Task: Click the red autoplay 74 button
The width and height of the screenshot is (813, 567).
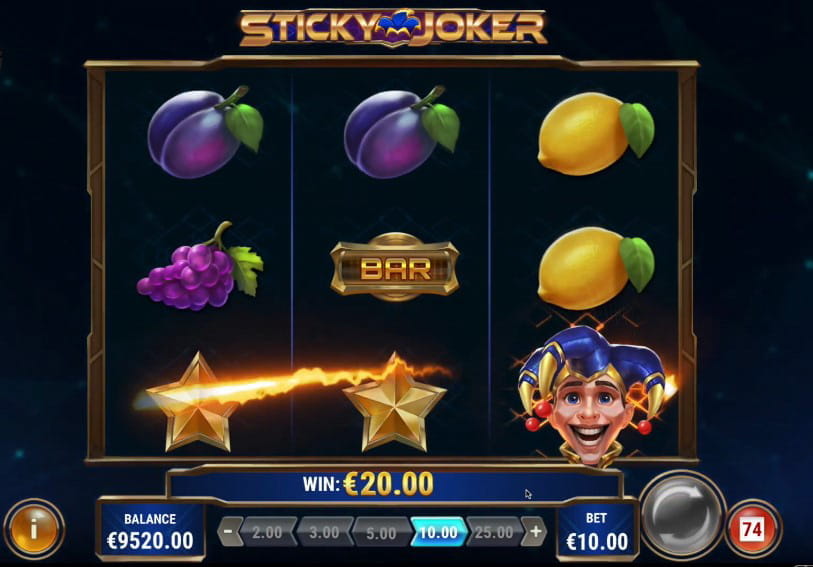Action: [x=752, y=529]
